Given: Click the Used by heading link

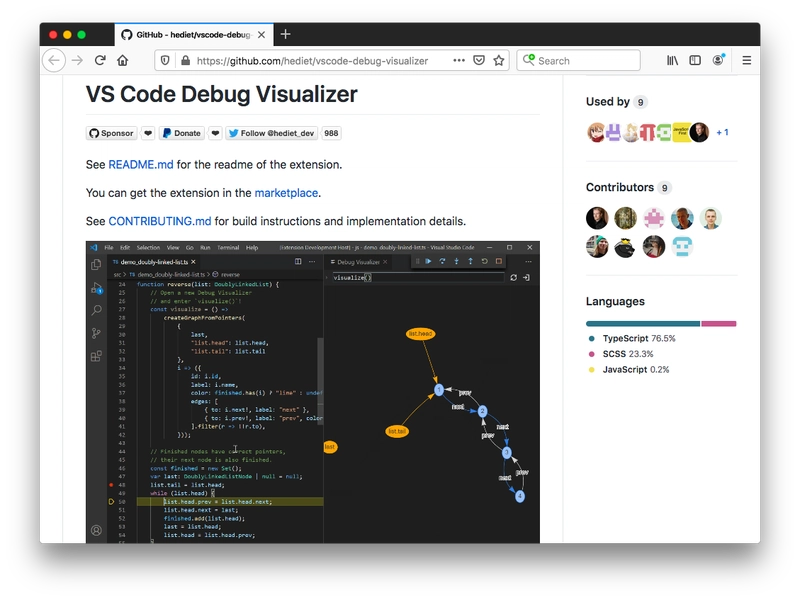Looking at the screenshot, I should pyautogui.click(x=616, y=102).
